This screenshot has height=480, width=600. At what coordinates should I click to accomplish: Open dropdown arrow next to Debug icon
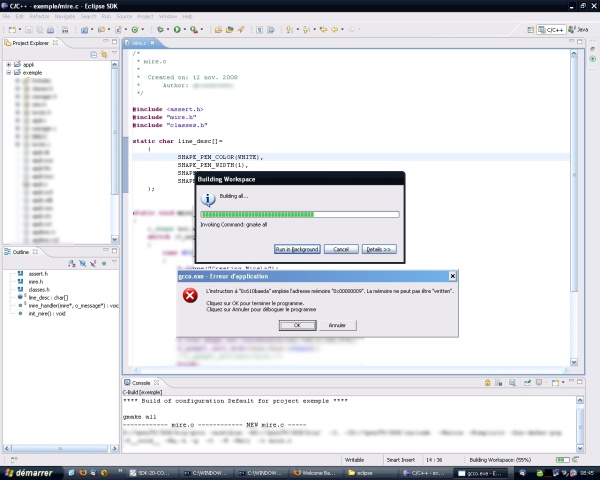(168, 29)
